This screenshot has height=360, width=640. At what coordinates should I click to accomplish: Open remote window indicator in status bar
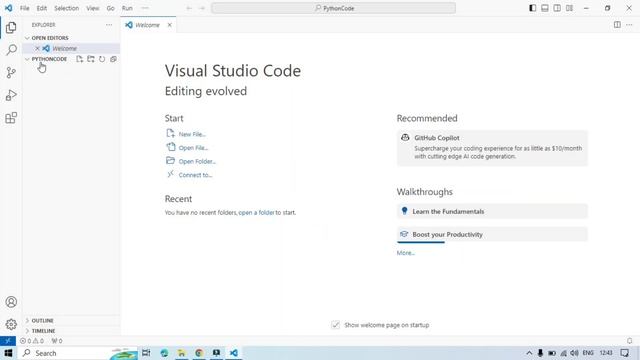8,341
